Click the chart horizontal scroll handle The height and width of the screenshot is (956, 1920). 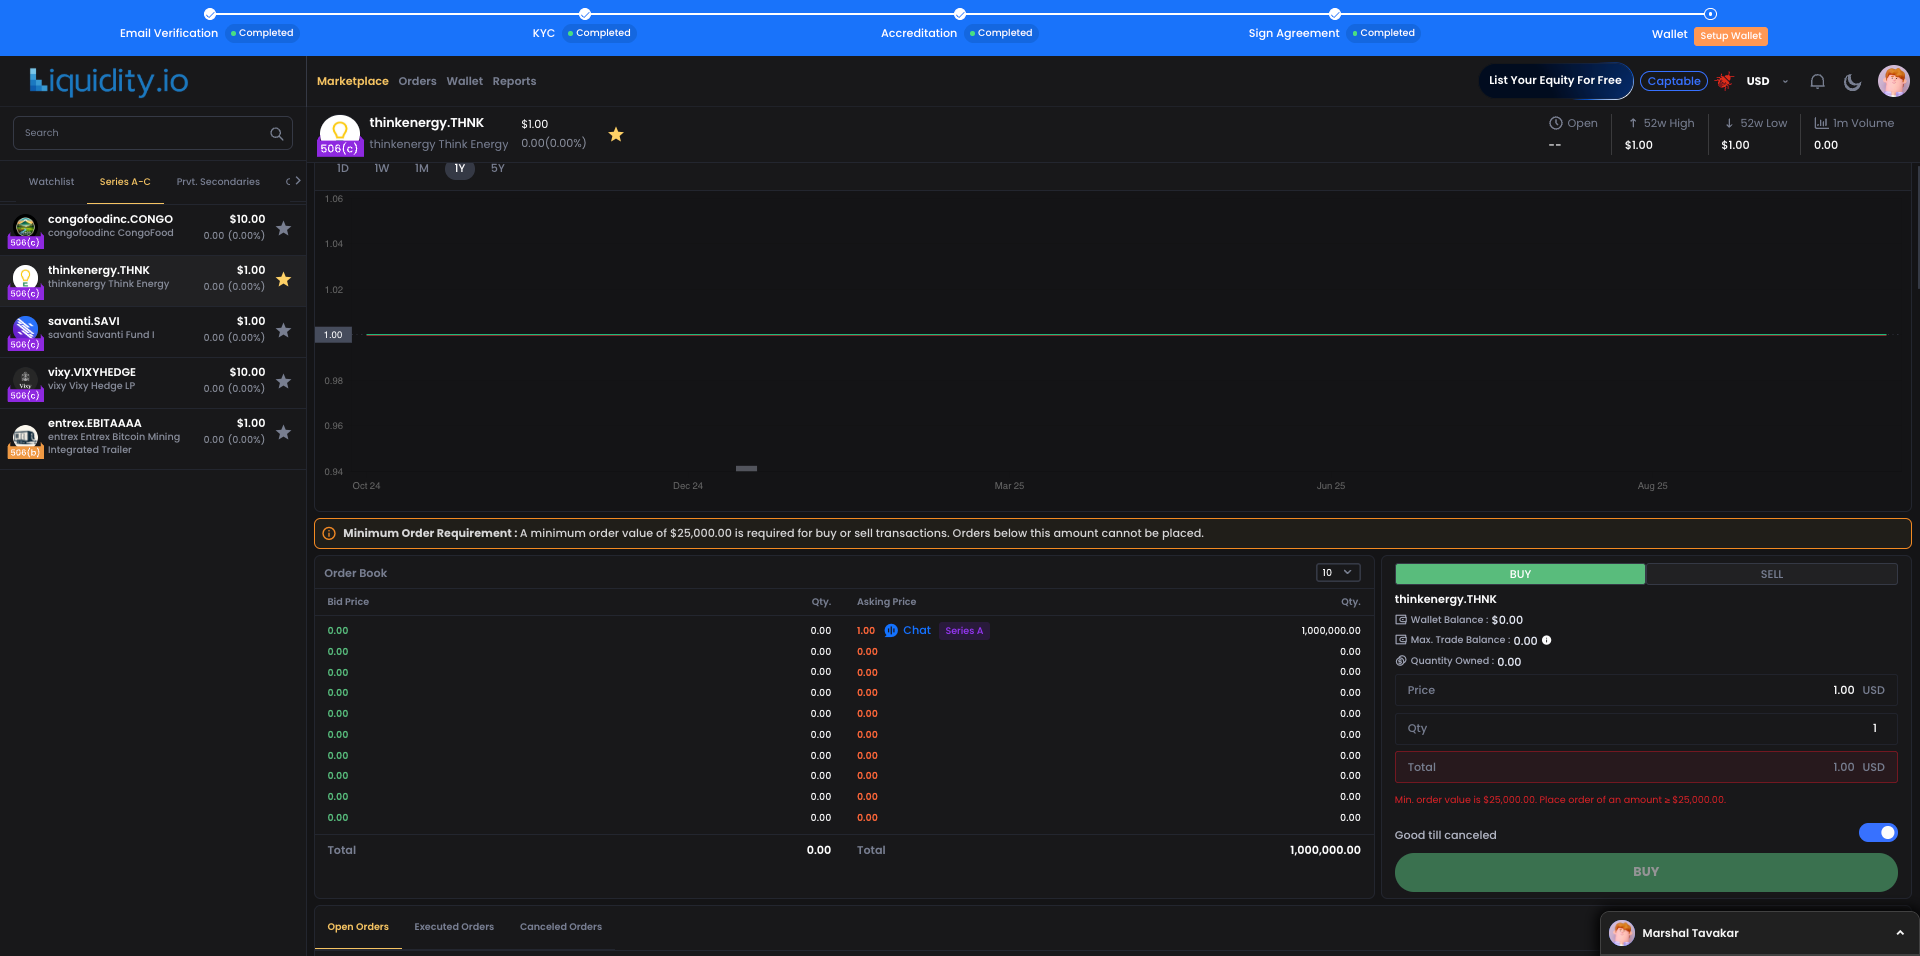[x=746, y=468]
